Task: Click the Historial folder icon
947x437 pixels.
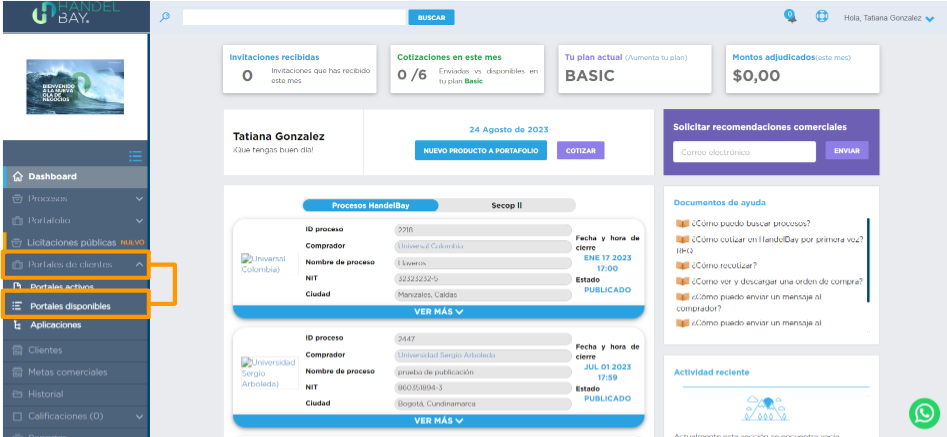Action: (17, 394)
